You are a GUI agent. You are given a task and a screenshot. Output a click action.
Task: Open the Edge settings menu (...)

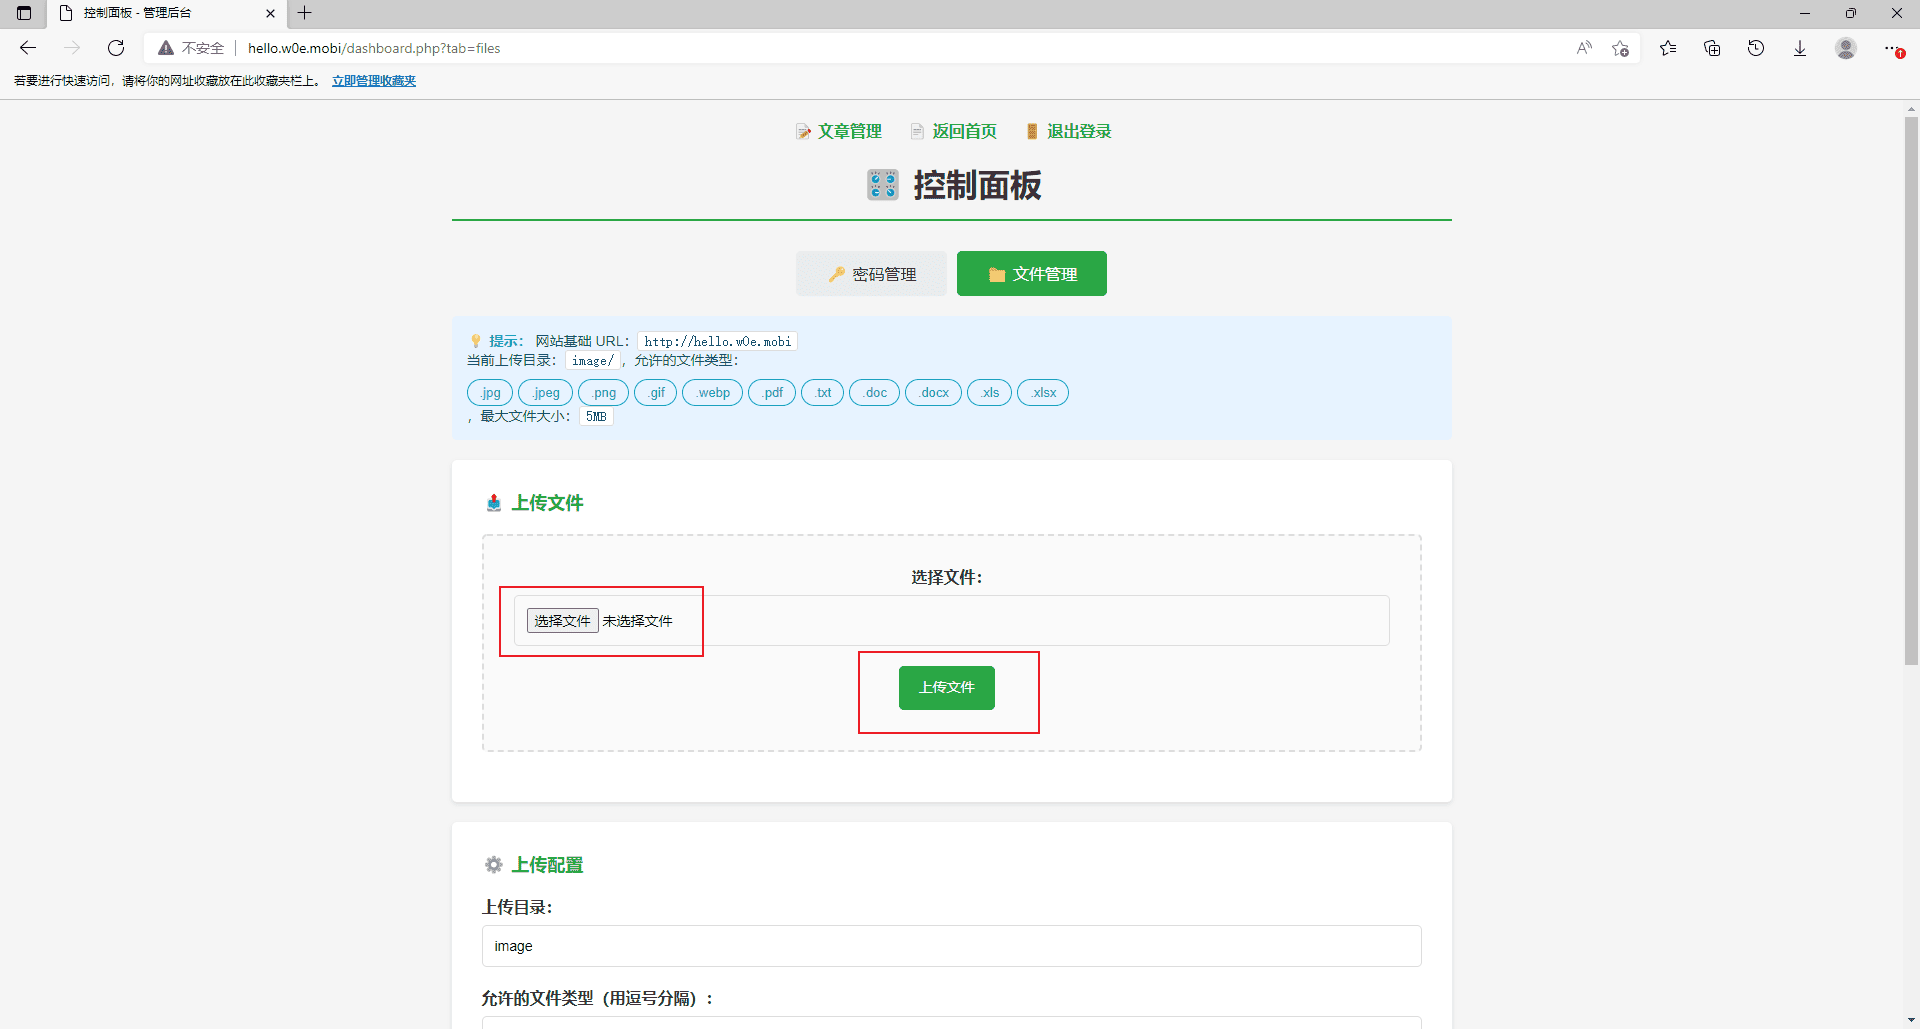[x=1894, y=47]
